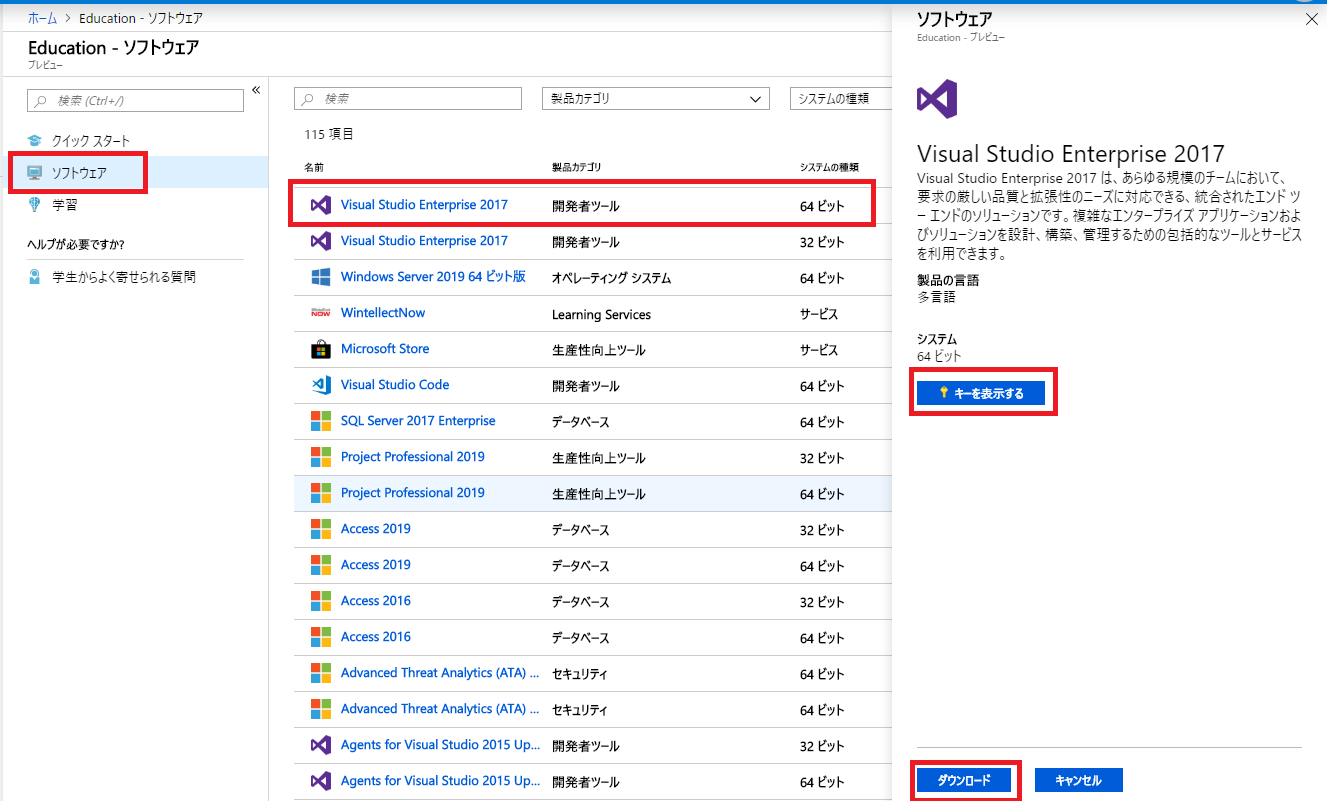Screen dimensions: 1327x801
Task: Click 'Learning Services' category cell
Action: (x=601, y=314)
